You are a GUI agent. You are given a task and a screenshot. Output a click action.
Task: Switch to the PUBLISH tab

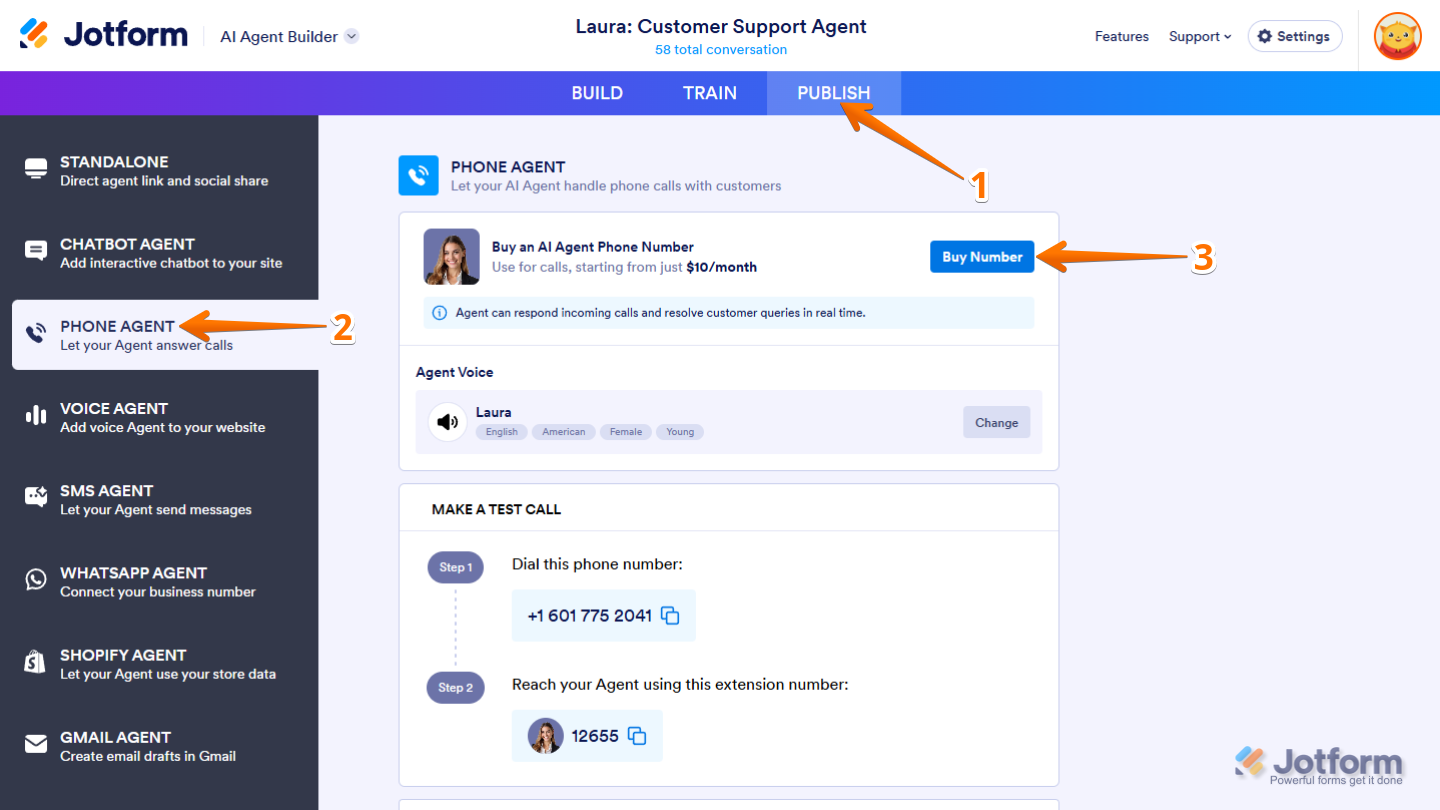[x=834, y=93]
